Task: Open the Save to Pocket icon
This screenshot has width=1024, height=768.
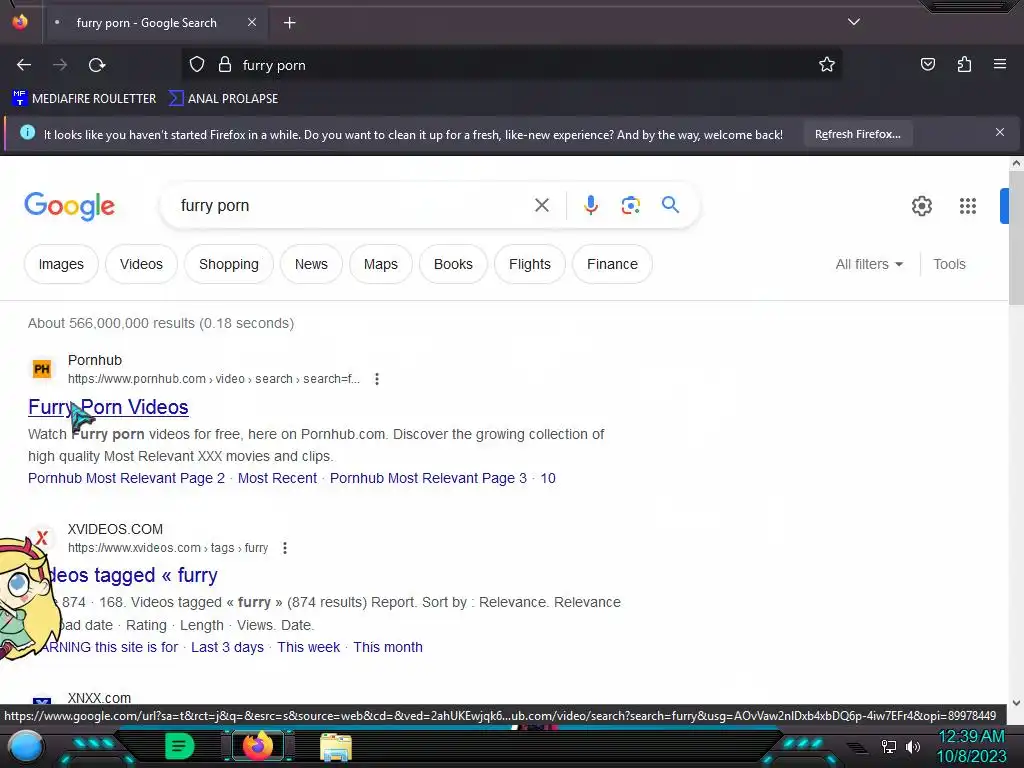Action: [x=927, y=64]
